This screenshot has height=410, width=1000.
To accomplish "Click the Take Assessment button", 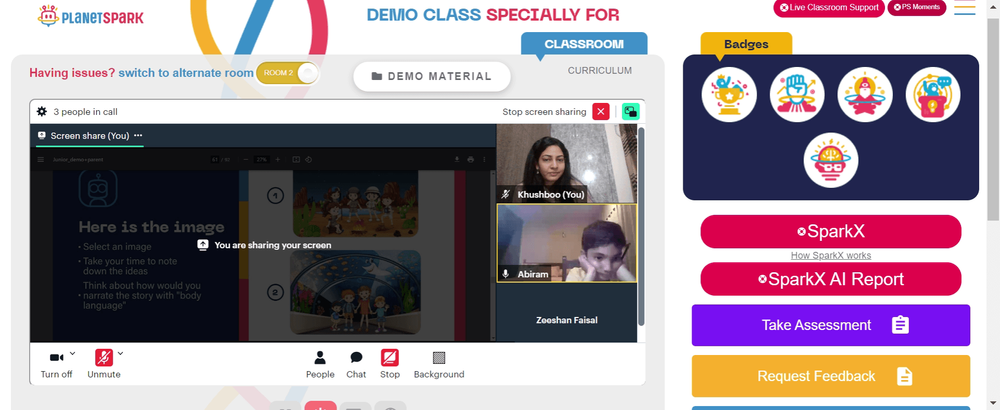I will (x=830, y=325).
